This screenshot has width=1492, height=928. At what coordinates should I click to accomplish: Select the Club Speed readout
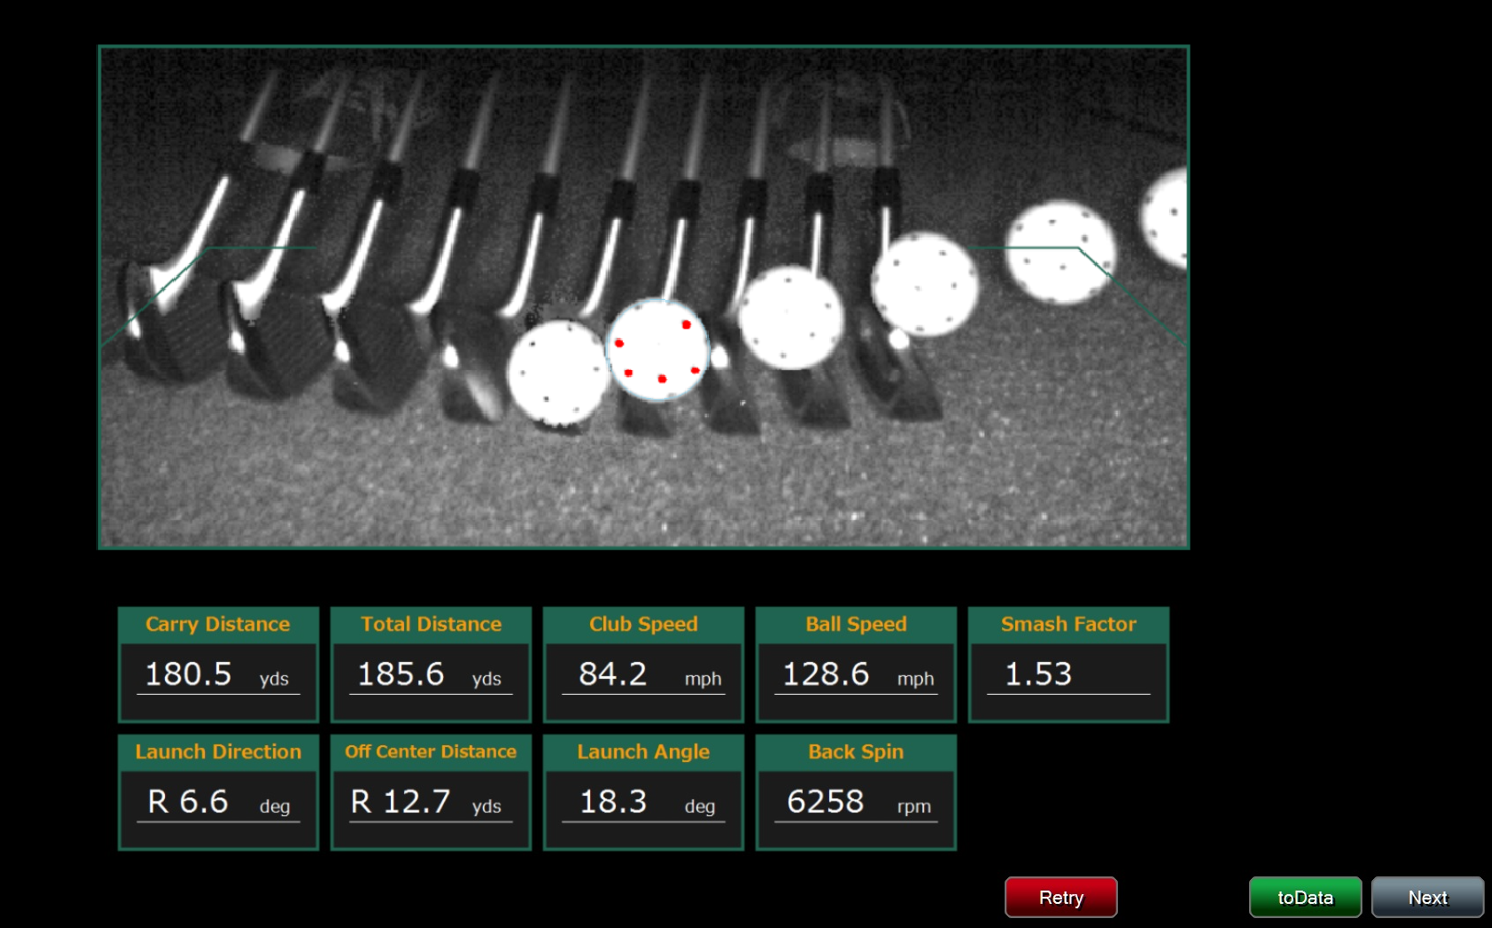point(643,665)
